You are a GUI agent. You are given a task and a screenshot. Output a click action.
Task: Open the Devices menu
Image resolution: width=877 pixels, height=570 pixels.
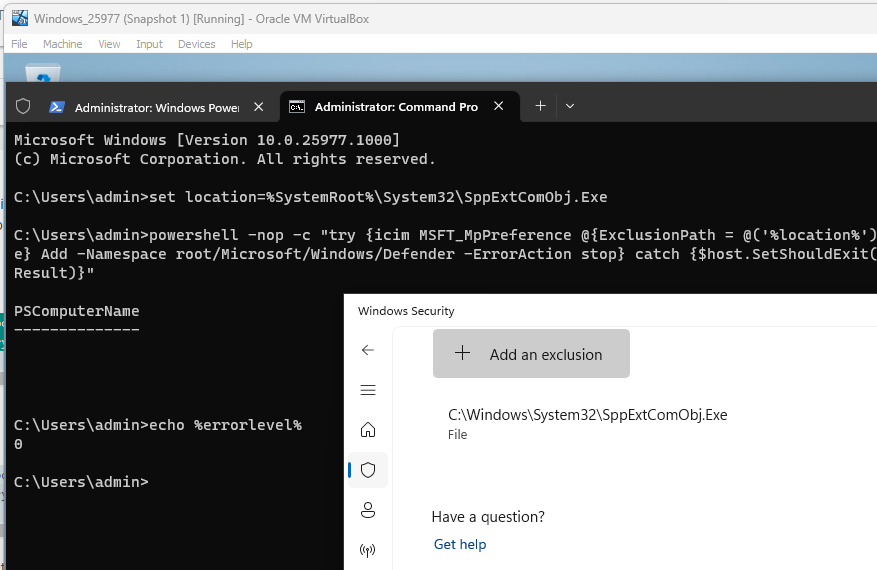[196, 44]
